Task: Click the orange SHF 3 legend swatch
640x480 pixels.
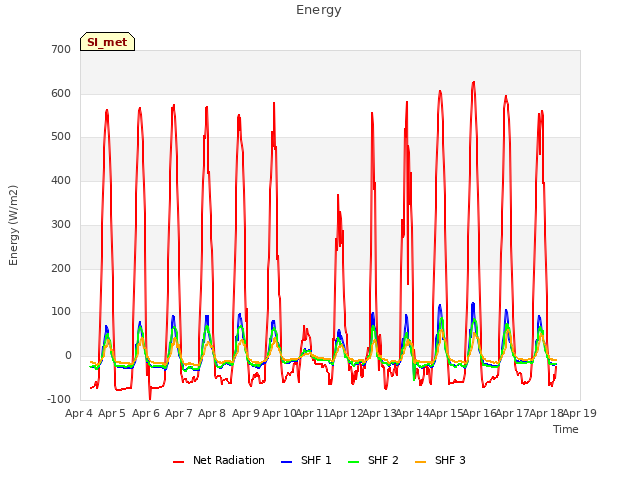Action: [x=420, y=462]
